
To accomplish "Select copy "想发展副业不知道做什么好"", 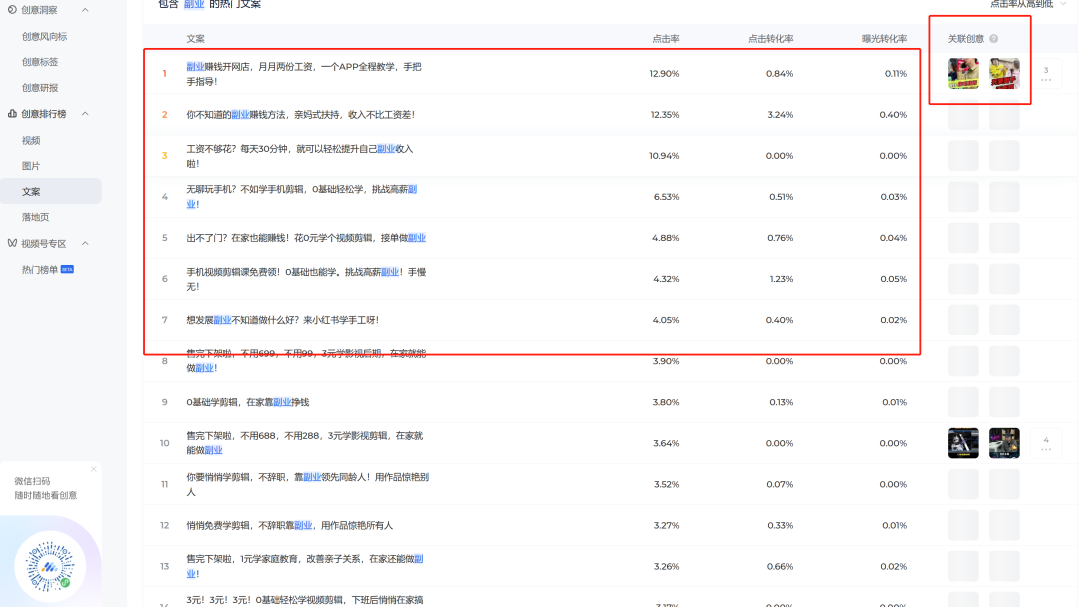I will tap(282, 320).
